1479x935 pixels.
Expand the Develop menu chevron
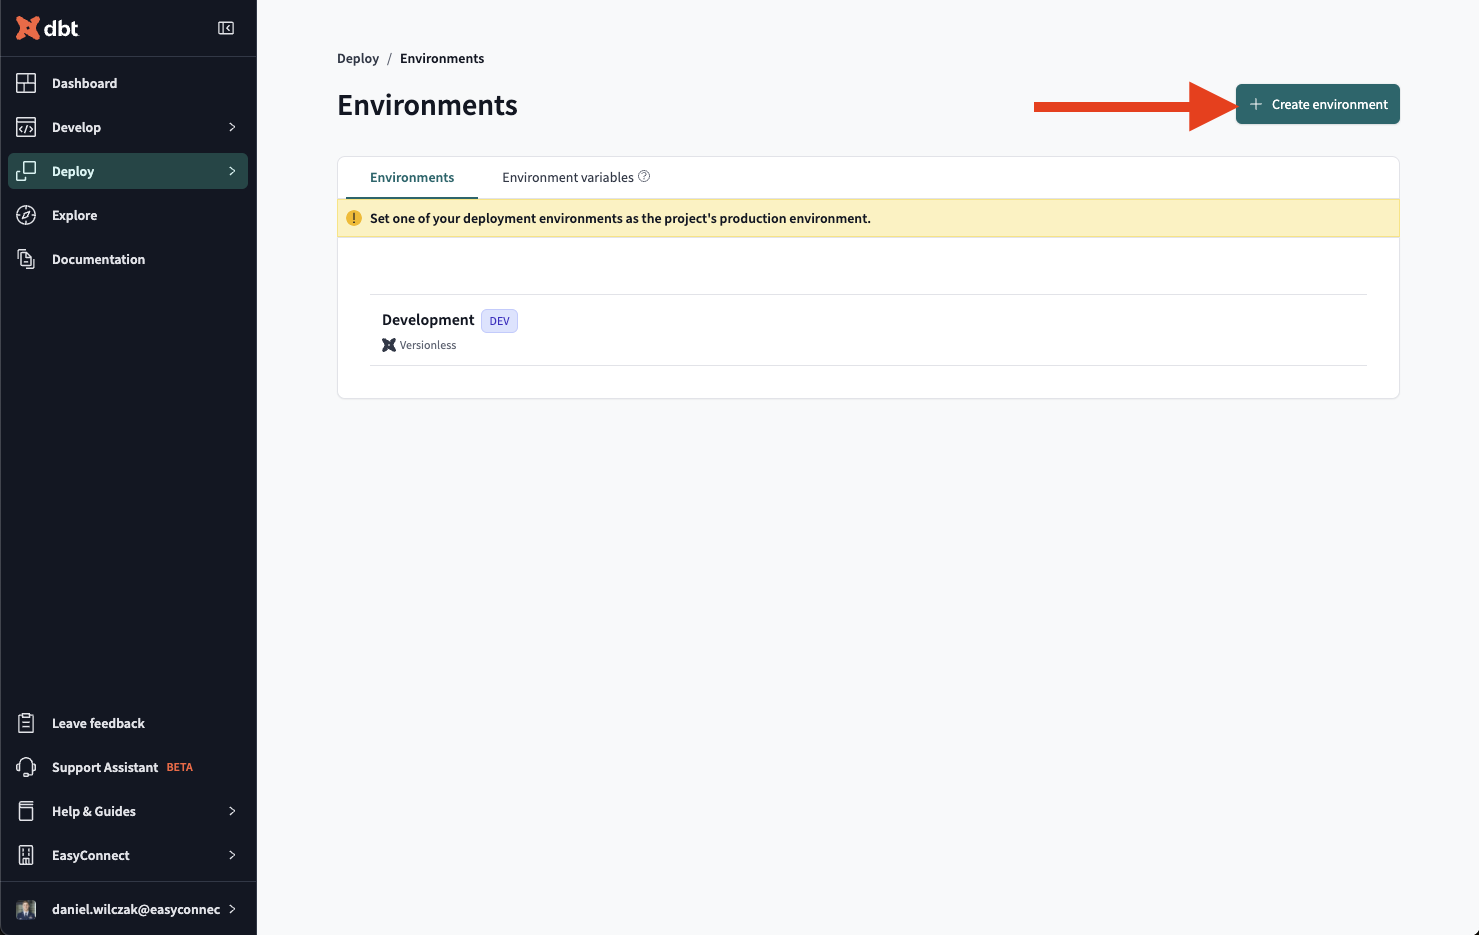tap(232, 127)
